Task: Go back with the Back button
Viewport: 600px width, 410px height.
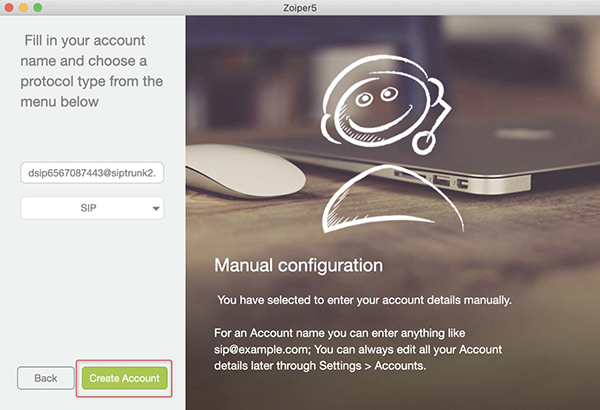Action: 46,378
